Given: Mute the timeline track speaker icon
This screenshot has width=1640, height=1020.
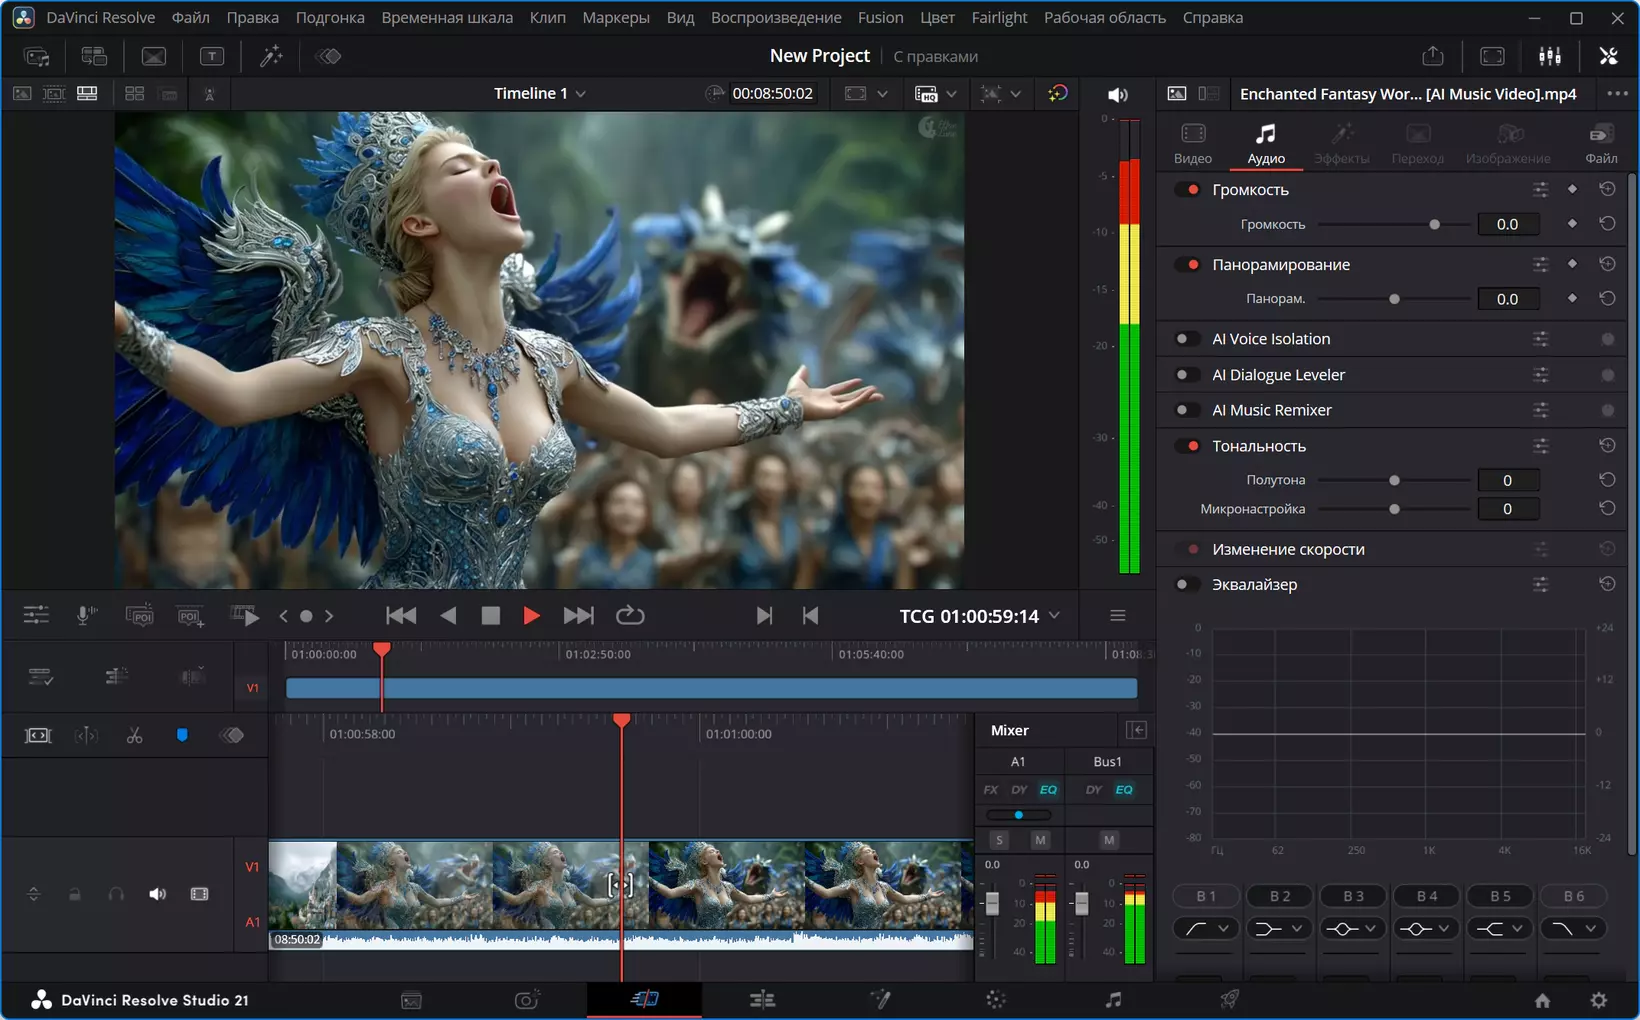Looking at the screenshot, I should point(157,894).
